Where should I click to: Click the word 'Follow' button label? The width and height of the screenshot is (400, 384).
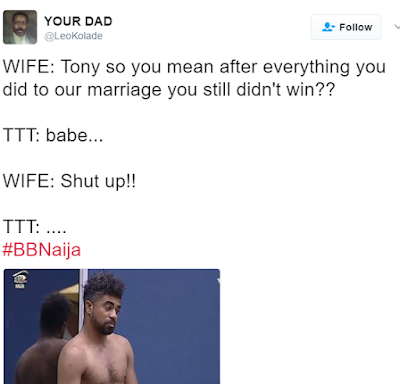pyautogui.click(x=356, y=27)
